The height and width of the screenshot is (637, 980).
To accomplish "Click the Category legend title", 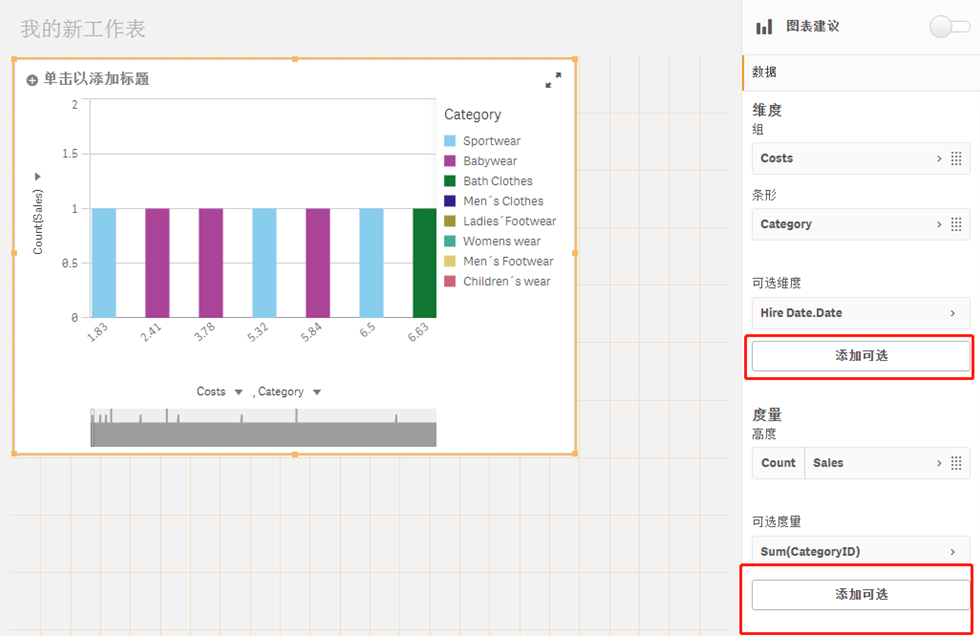I will pos(472,115).
